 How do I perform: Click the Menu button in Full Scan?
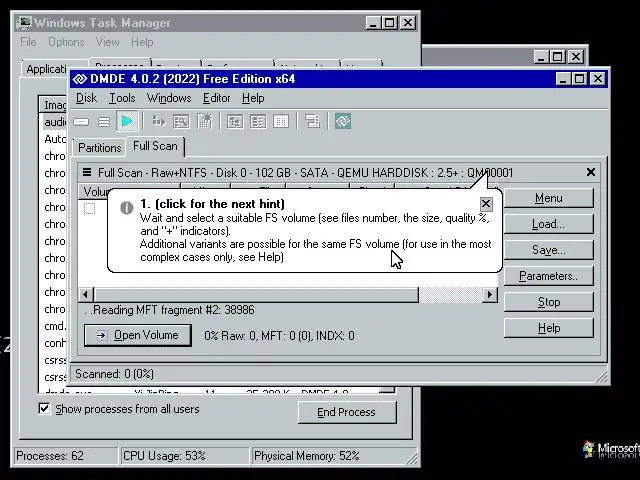click(x=549, y=198)
